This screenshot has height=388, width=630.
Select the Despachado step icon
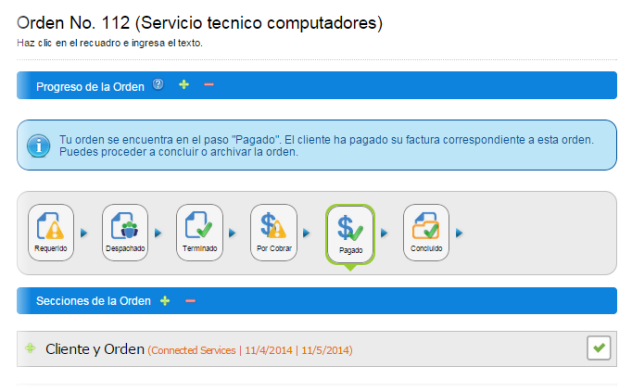pos(125,233)
